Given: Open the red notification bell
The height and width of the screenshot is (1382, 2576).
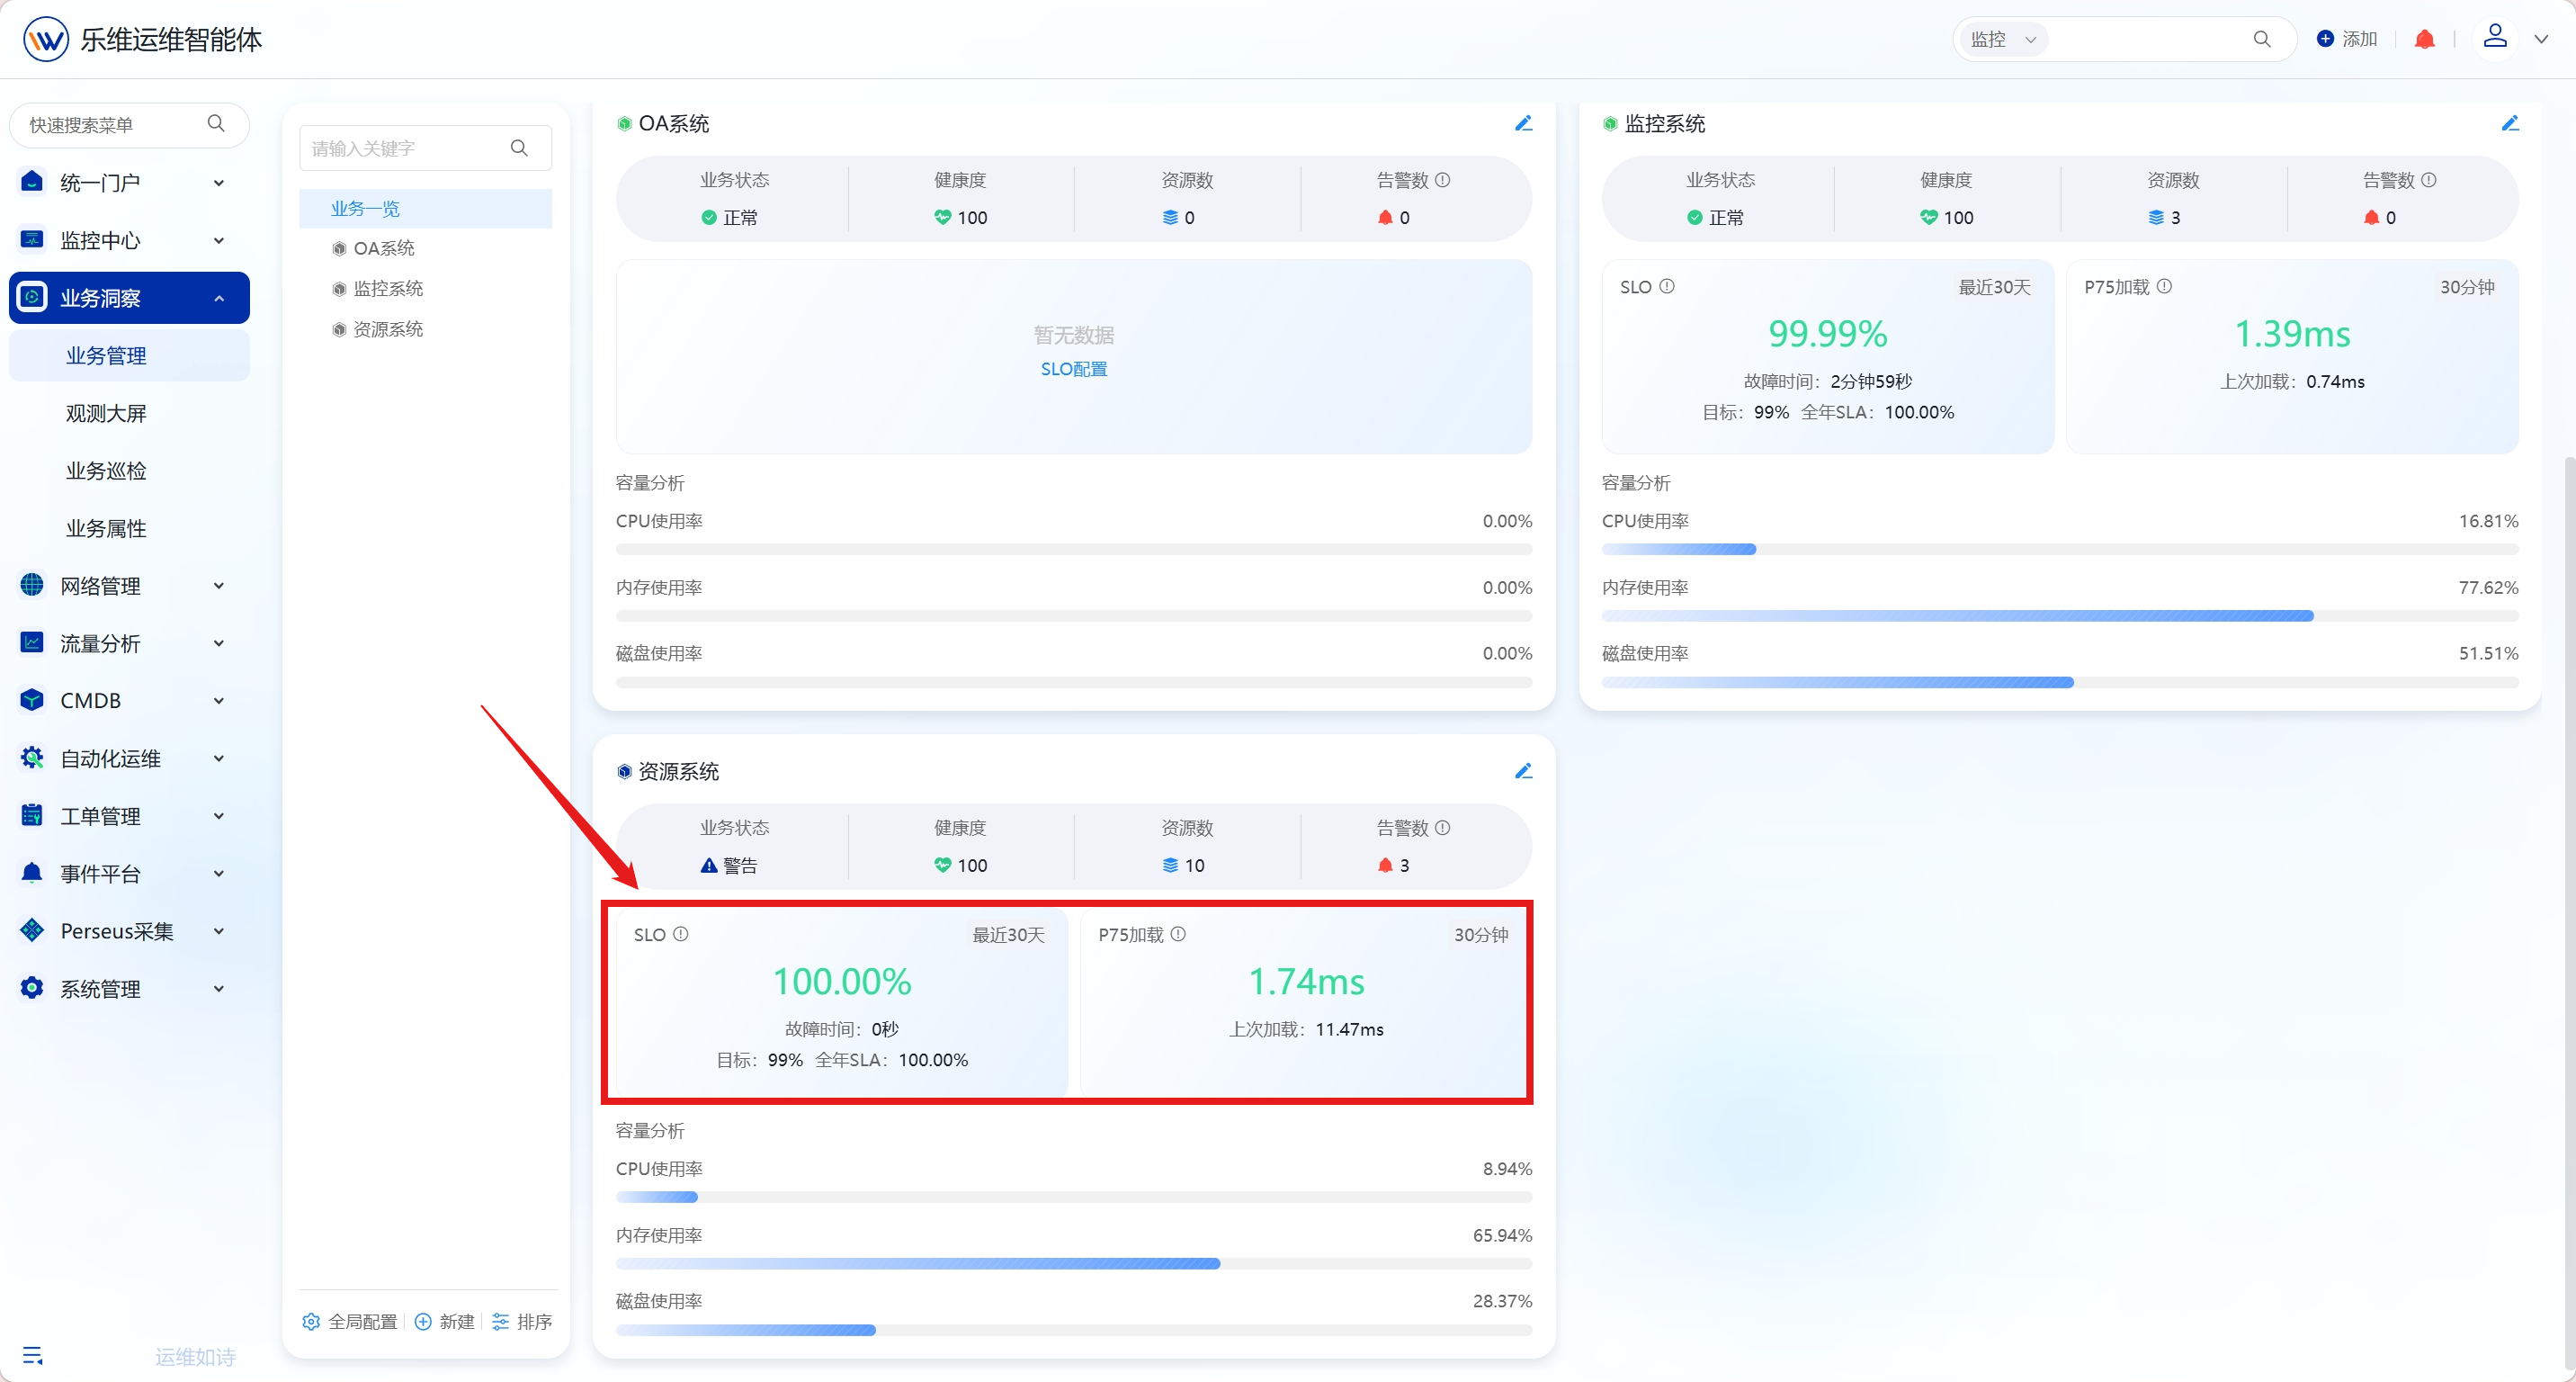Looking at the screenshot, I should pos(2424,39).
